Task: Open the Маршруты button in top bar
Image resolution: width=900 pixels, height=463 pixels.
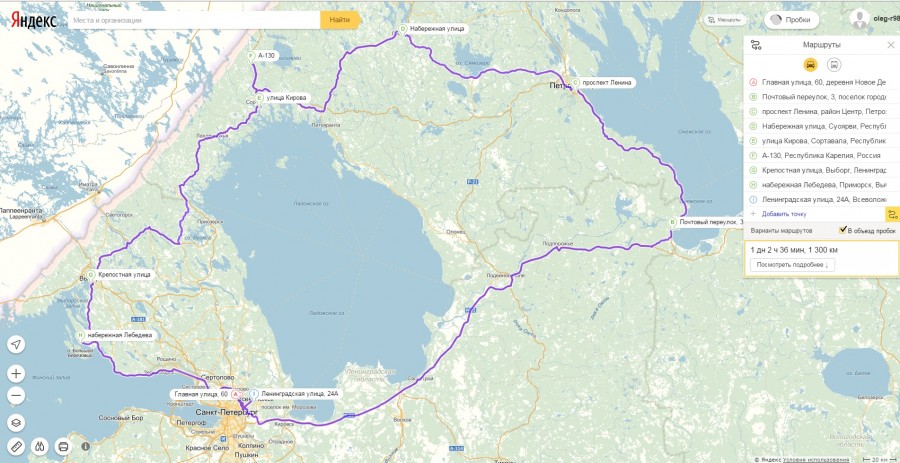Action: 726,20
